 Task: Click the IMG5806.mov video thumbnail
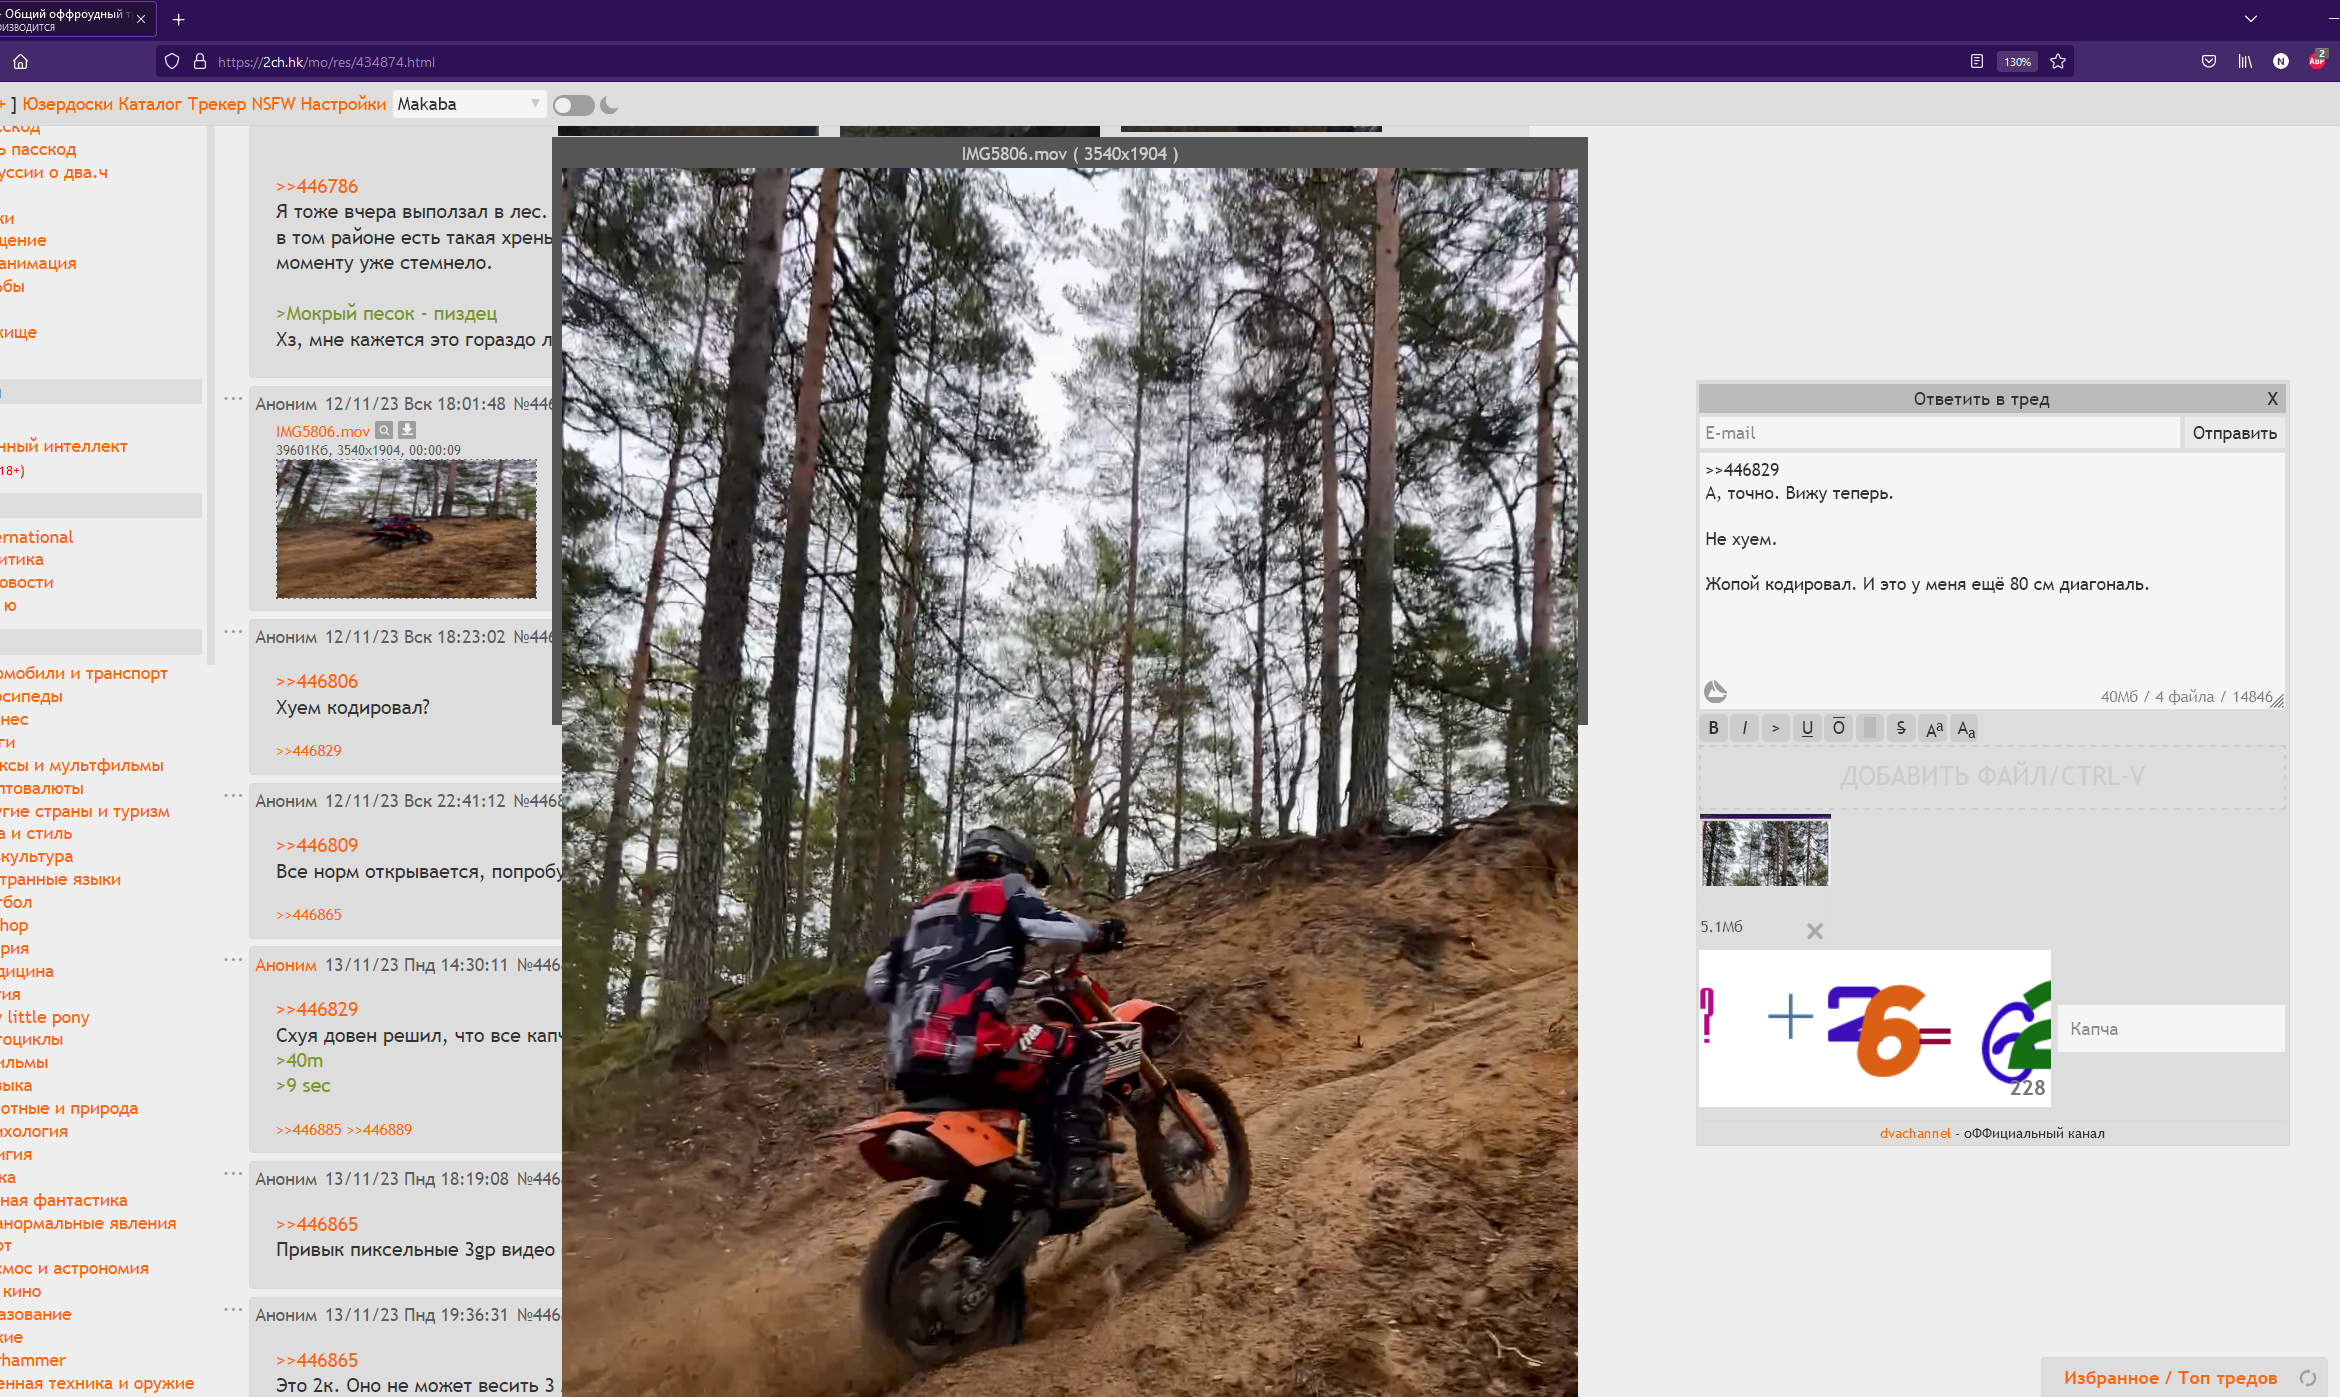(x=406, y=529)
